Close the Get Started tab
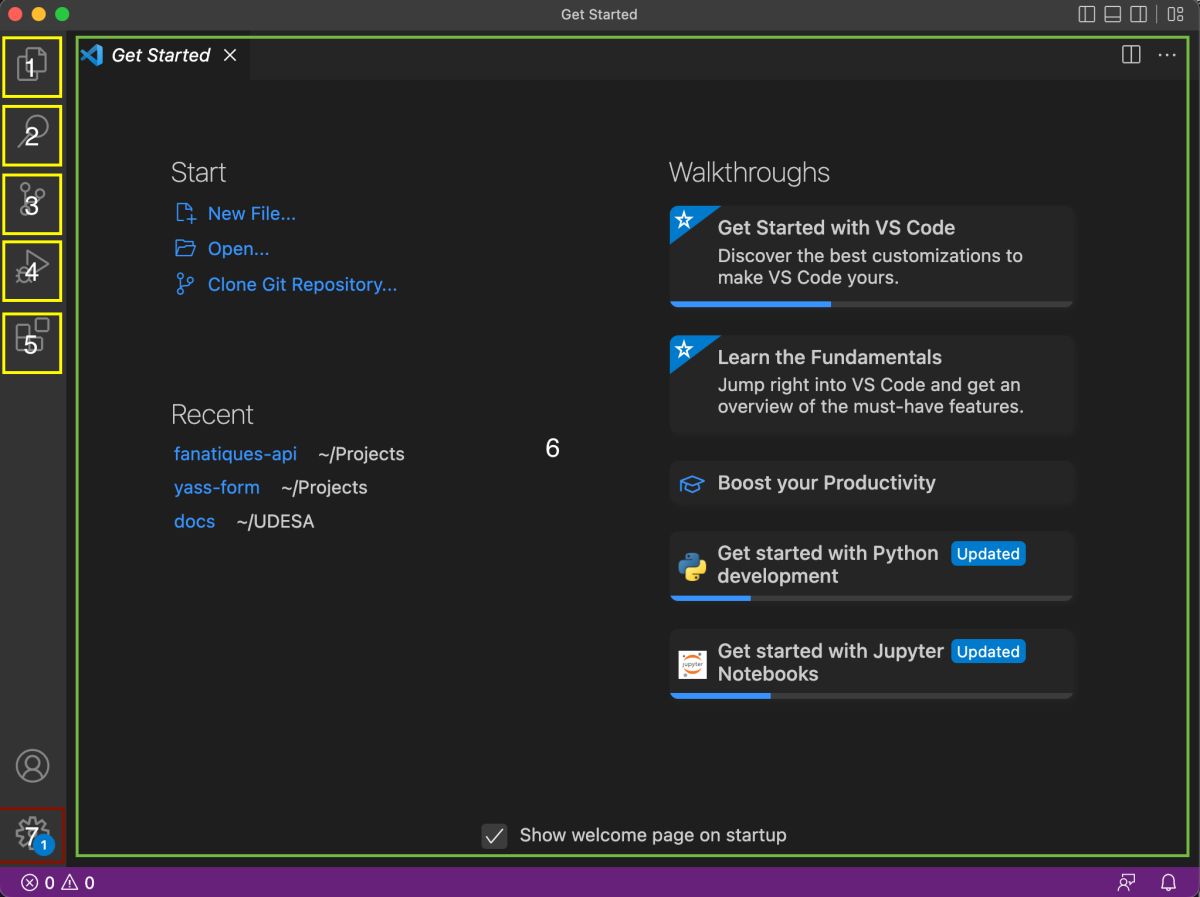The height and width of the screenshot is (897, 1200). pos(230,55)
